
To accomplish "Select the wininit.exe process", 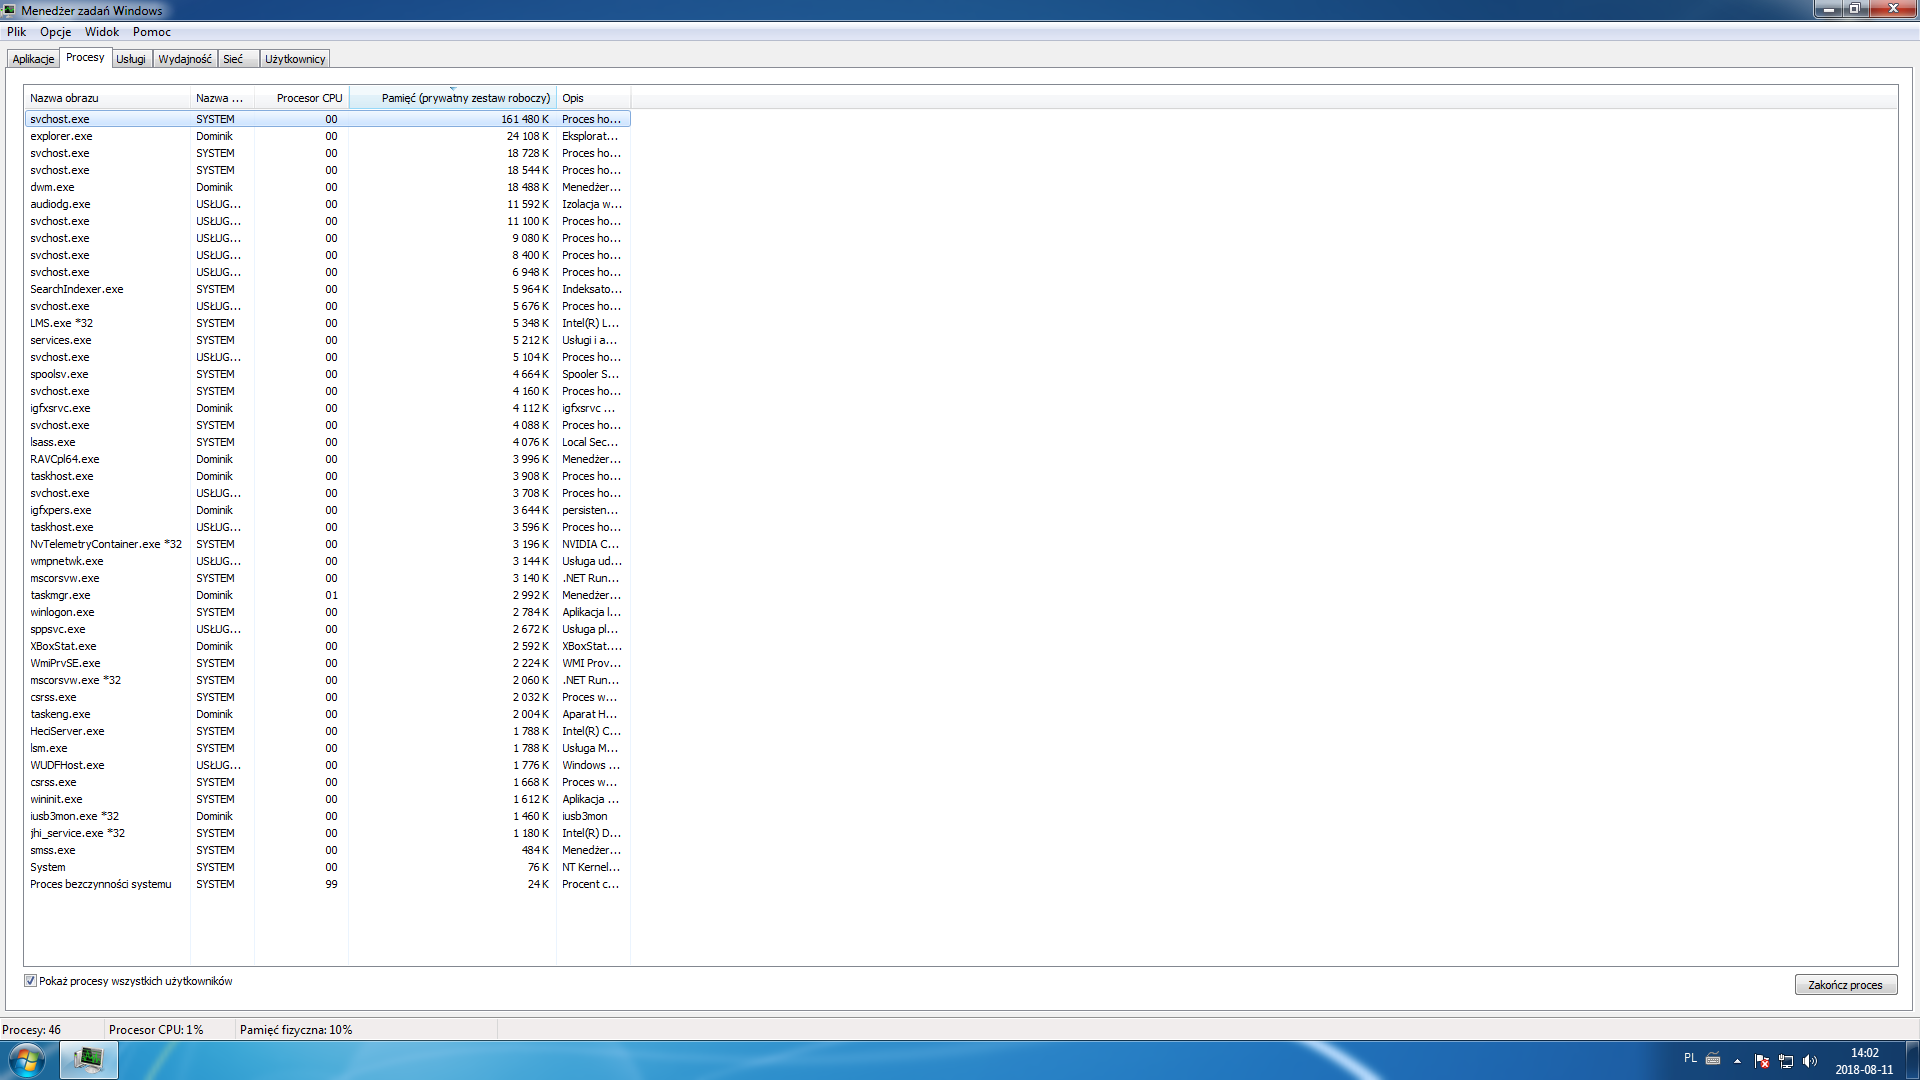I will pyautogui.click(x=327, y=799).
